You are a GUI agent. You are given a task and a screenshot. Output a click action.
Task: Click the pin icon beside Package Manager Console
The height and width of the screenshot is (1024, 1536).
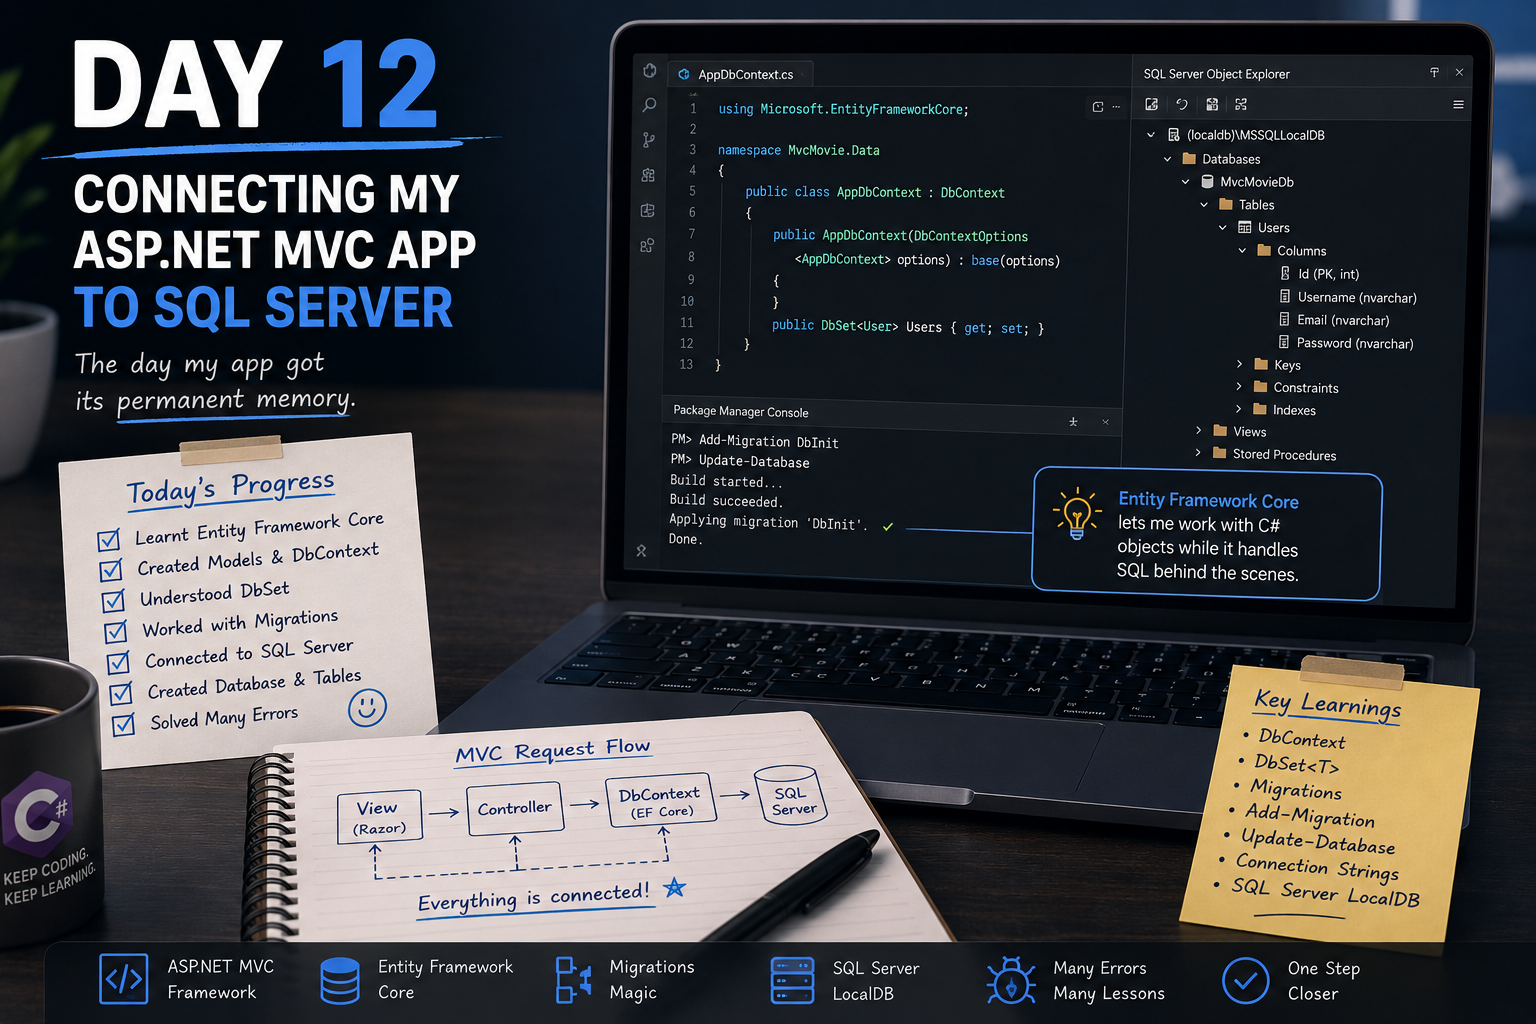coord(1073,422)
